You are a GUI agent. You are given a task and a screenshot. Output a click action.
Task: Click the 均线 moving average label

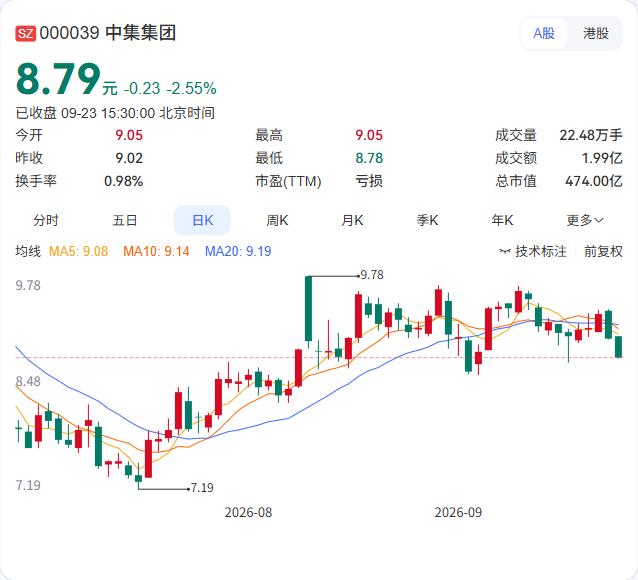coord(28,251)
